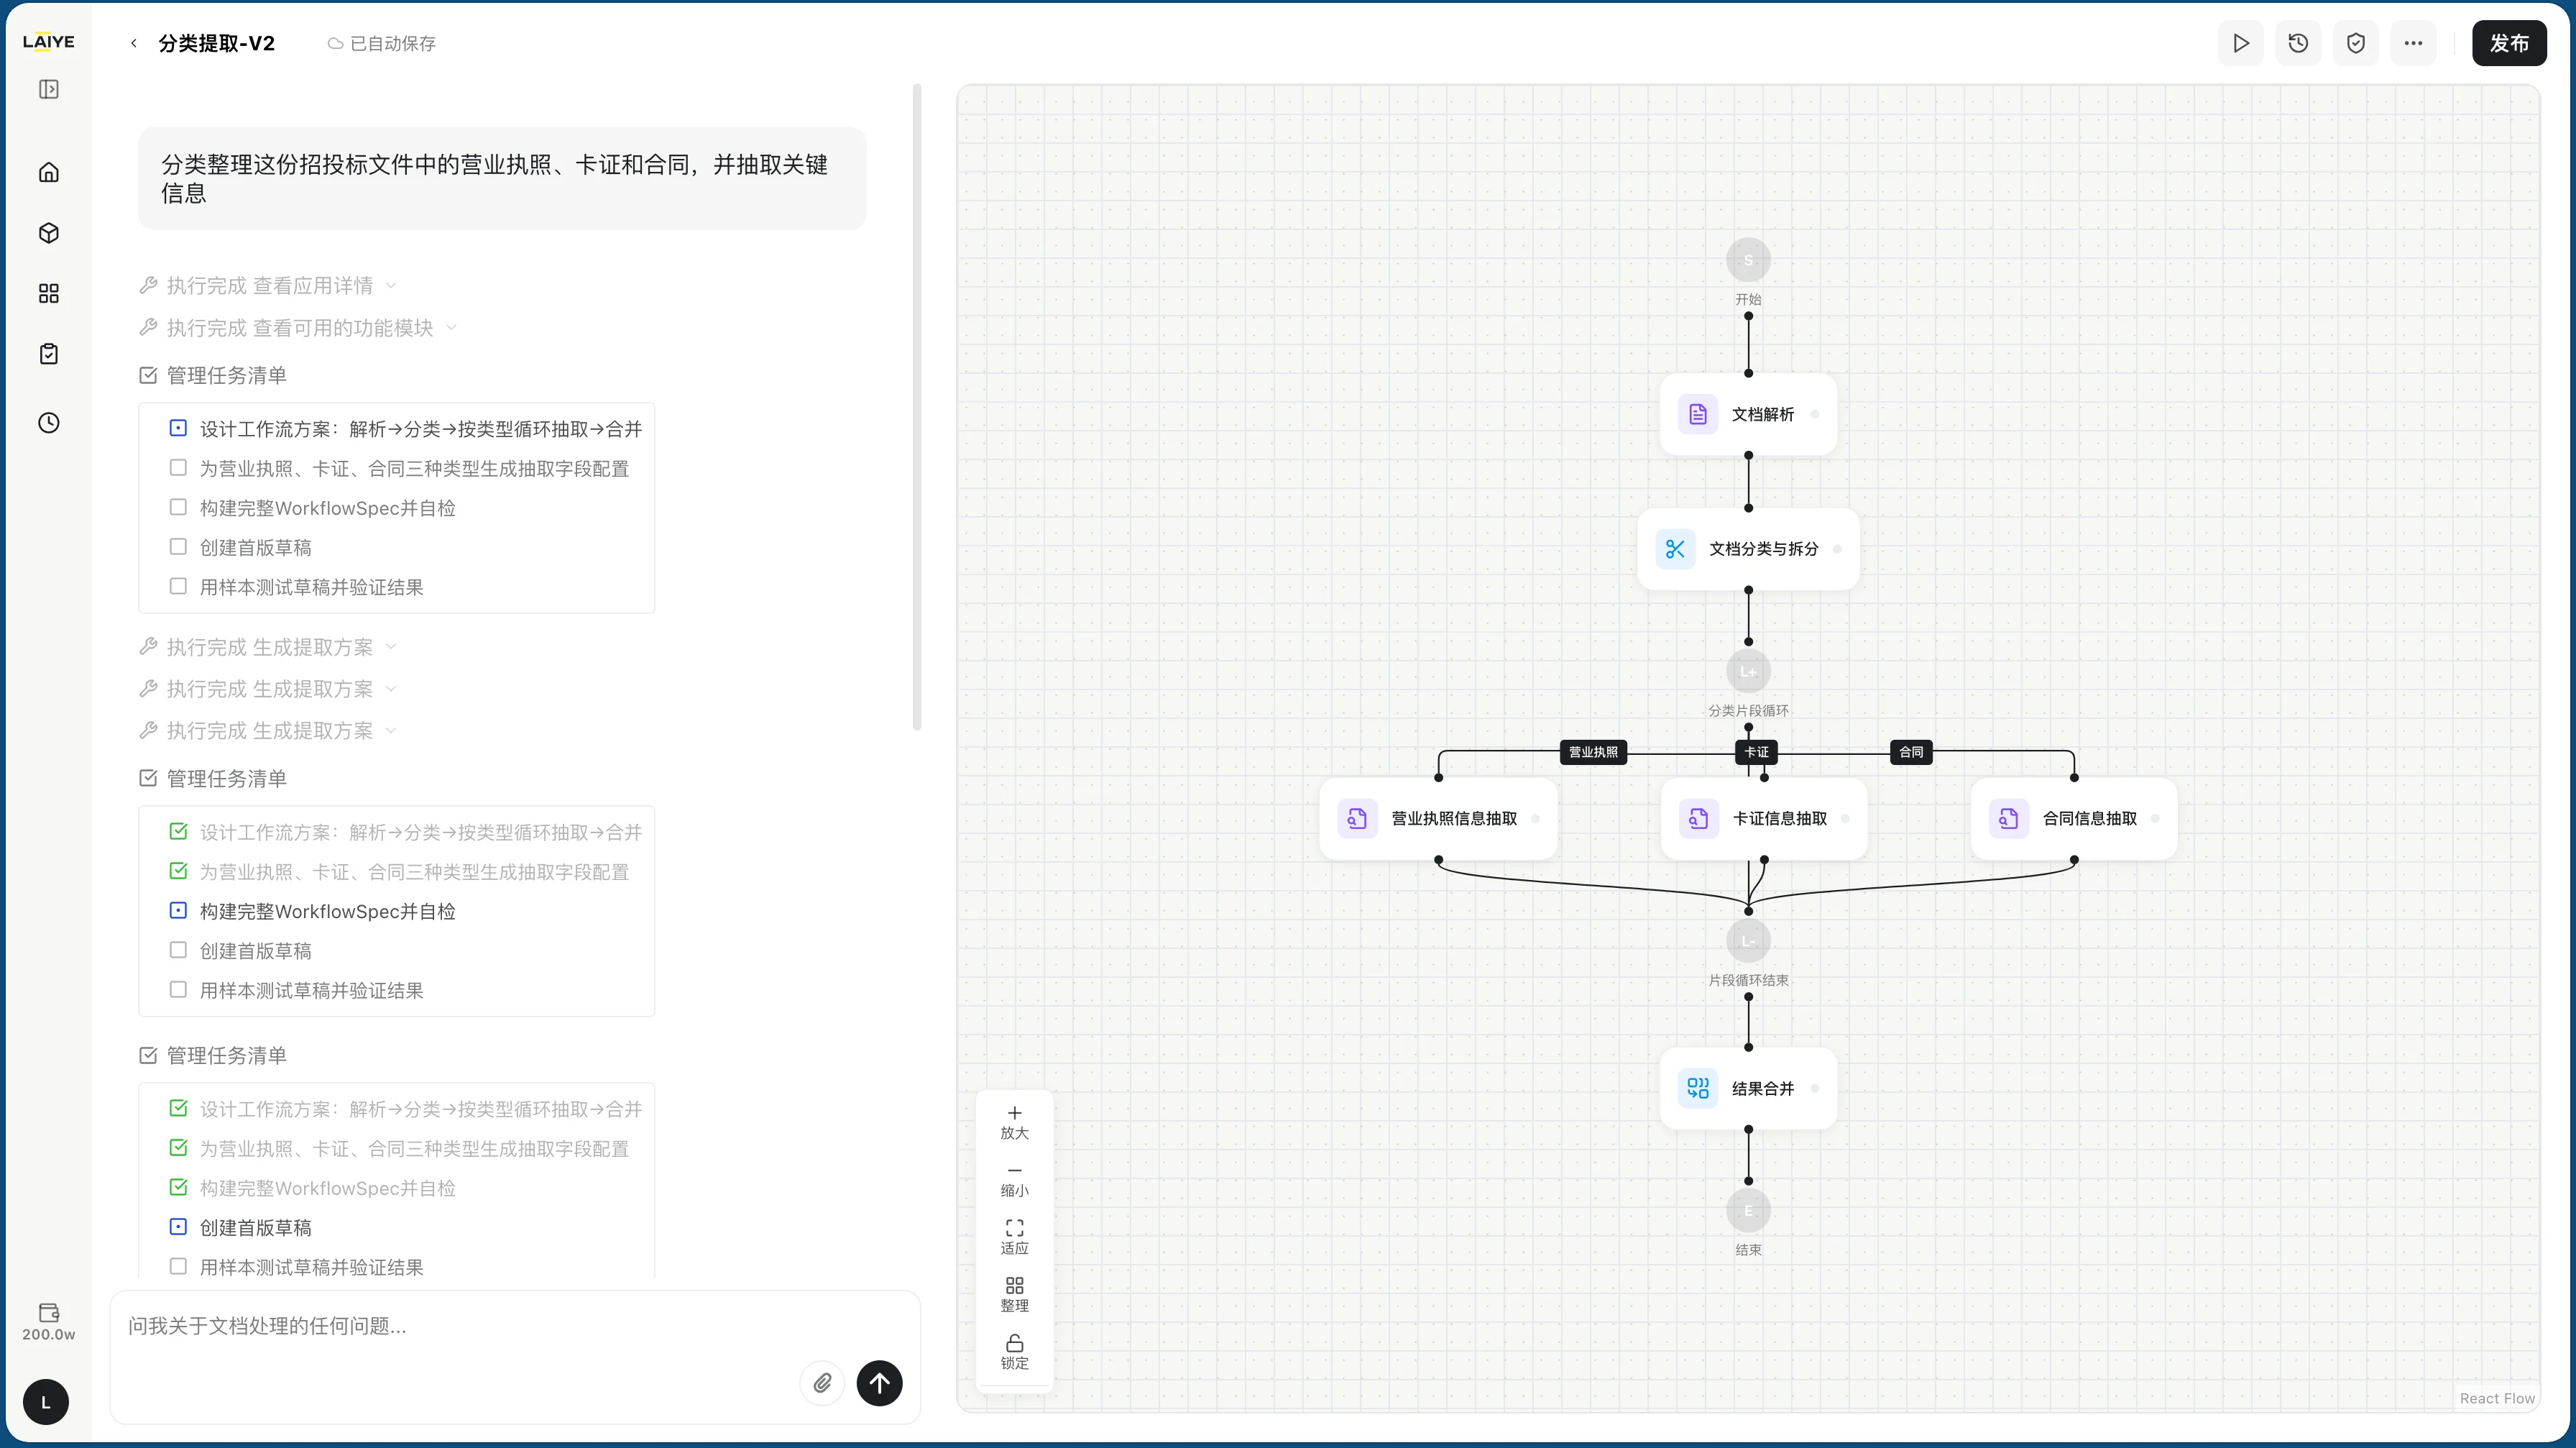
Task: Click 整理 auto-arrange control
Action: pos(1014,1295)
